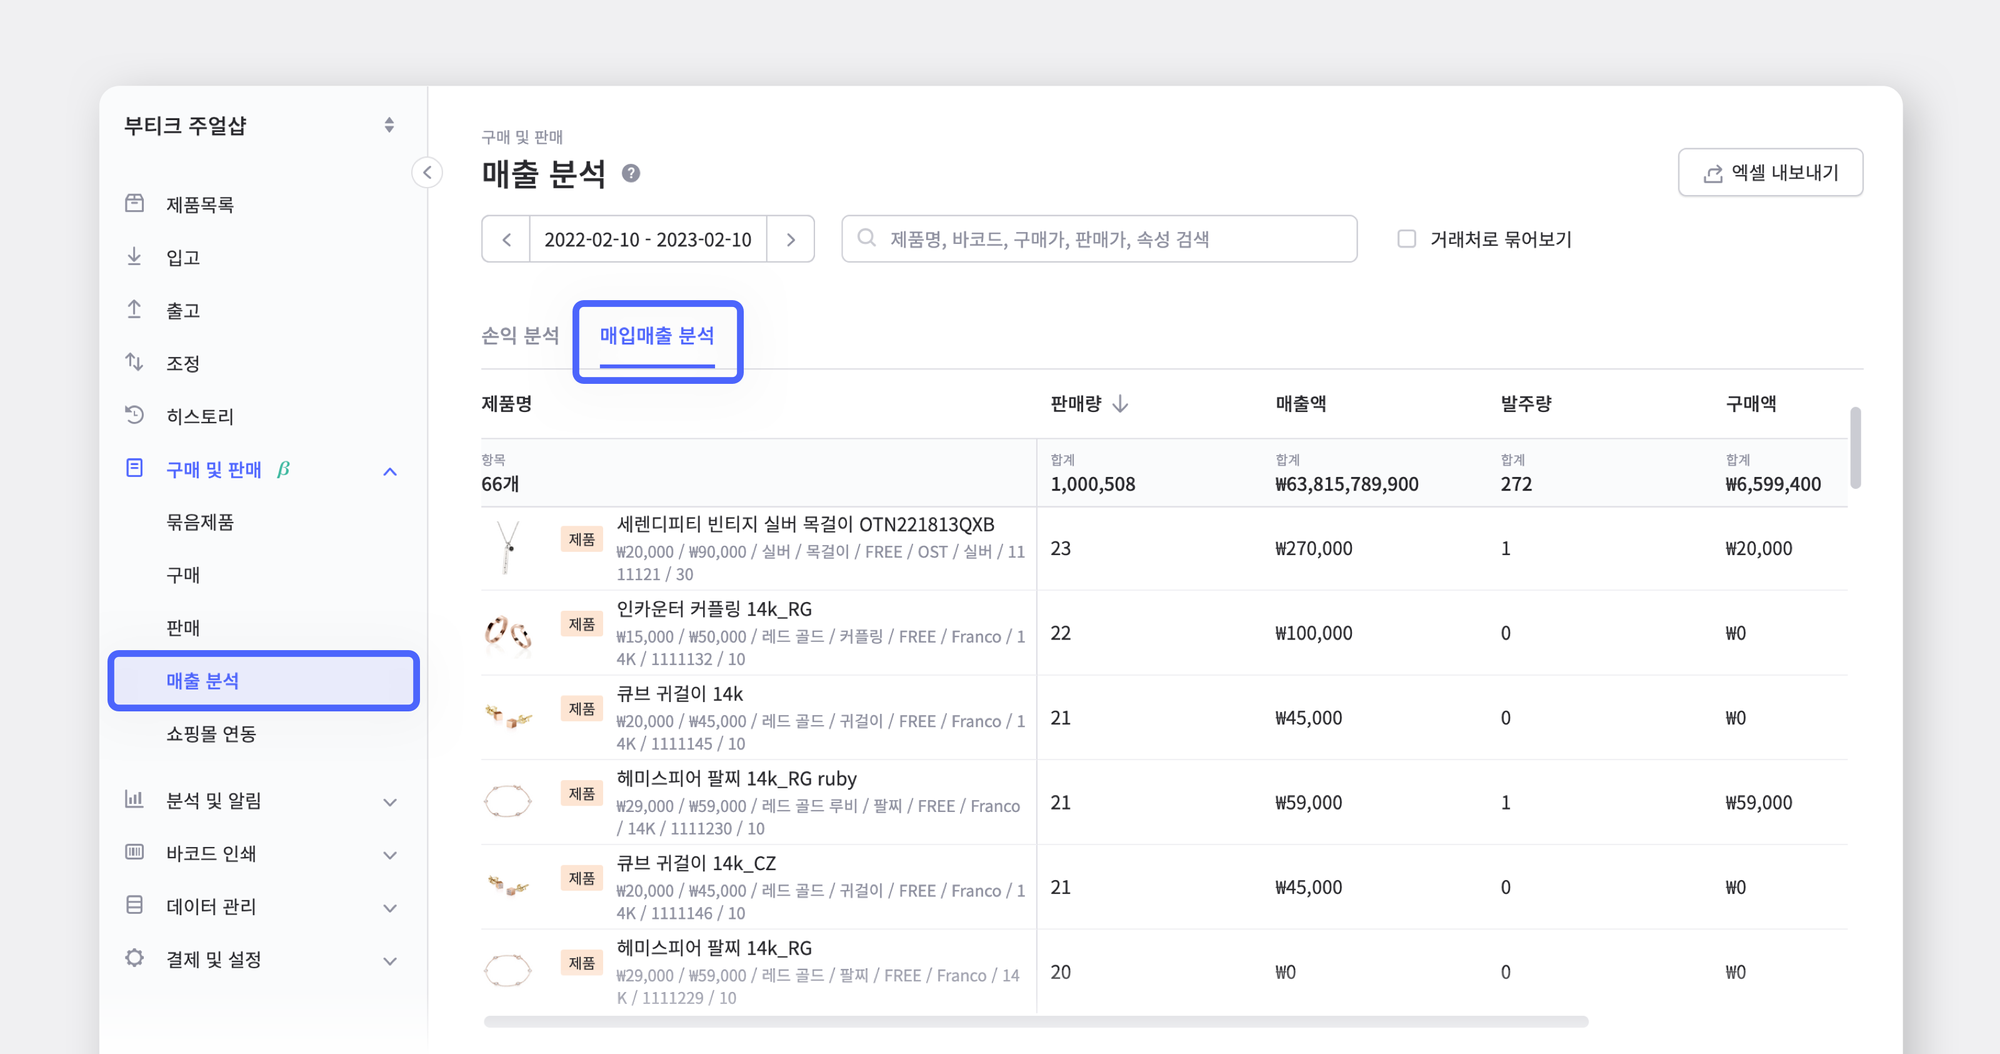Open the 데이터 관리 data management icon
Screen dimensions: 2000x1054
(135, 906)
